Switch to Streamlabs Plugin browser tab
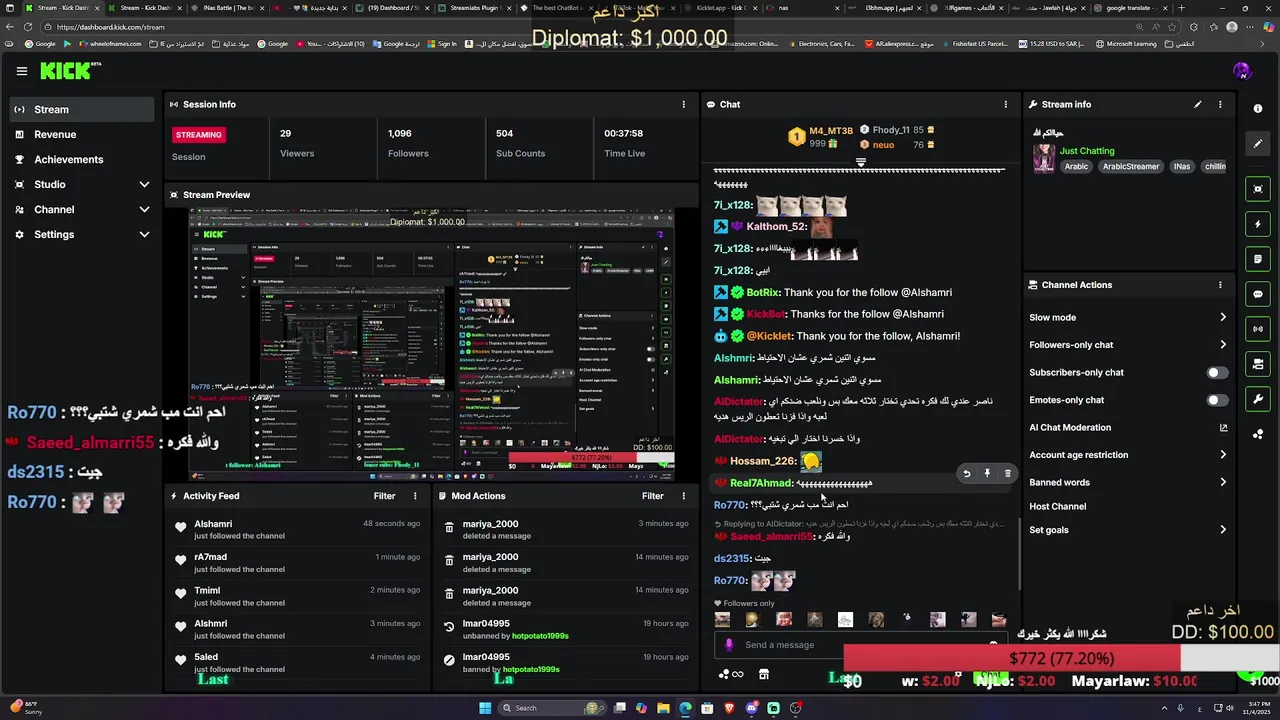Screen dimensions: 1280x720 tap(476, 8)
